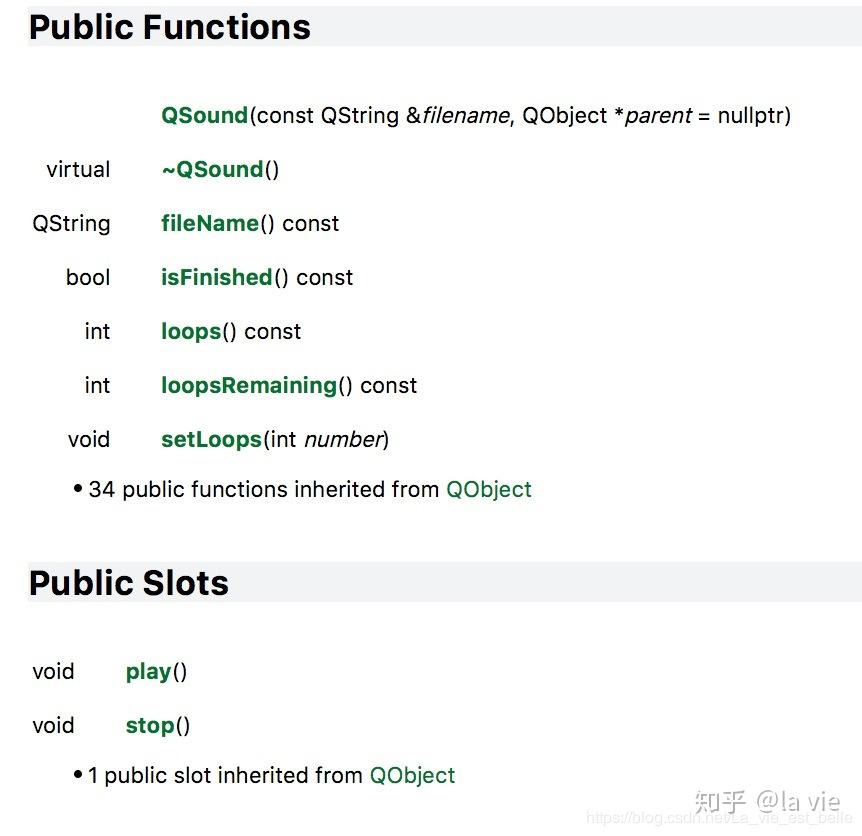Image resolution: width=862 pixels, height=836 pixels.
Task: Open the play slot documentation
Action: pos(148,672)
